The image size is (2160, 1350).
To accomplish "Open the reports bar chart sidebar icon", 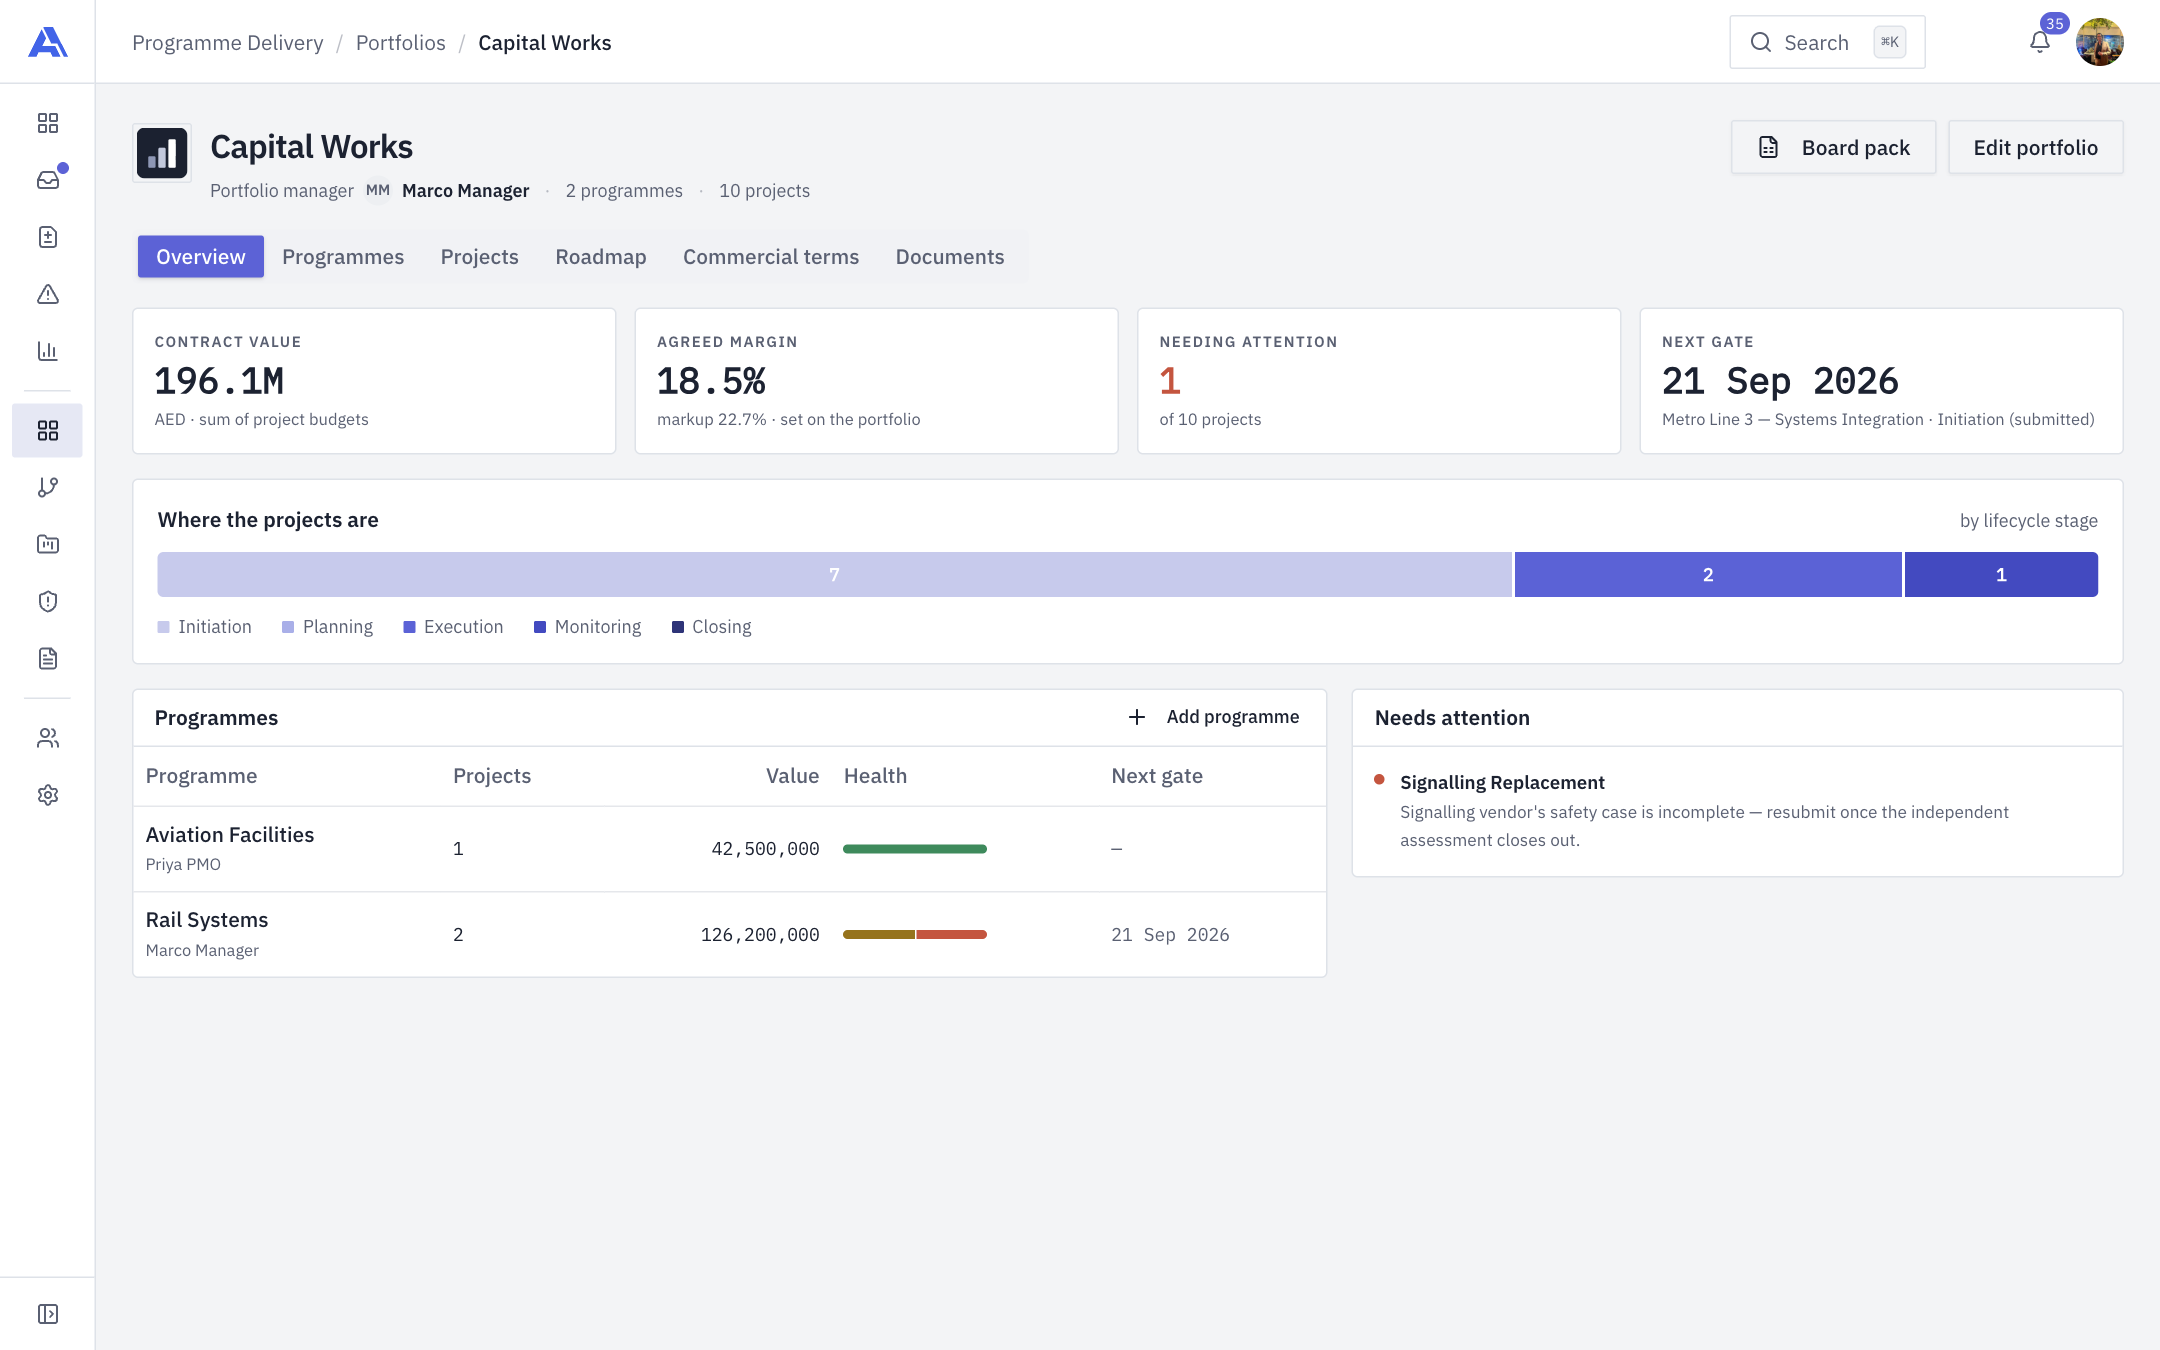I will click(48, 351).
